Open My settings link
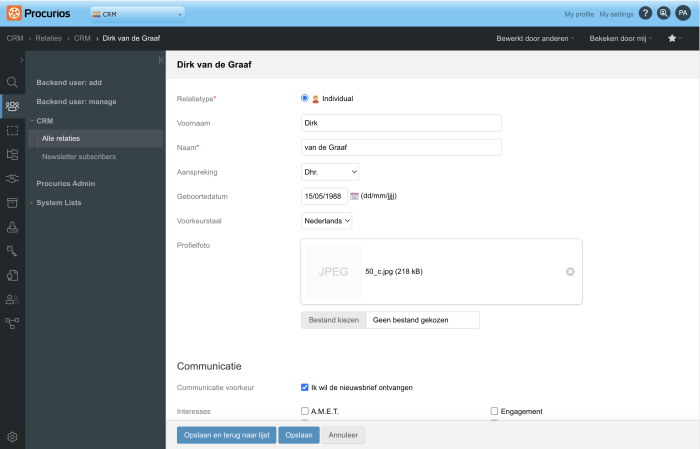Viewport: 700px width, 449px height. (x=616, y=14)
